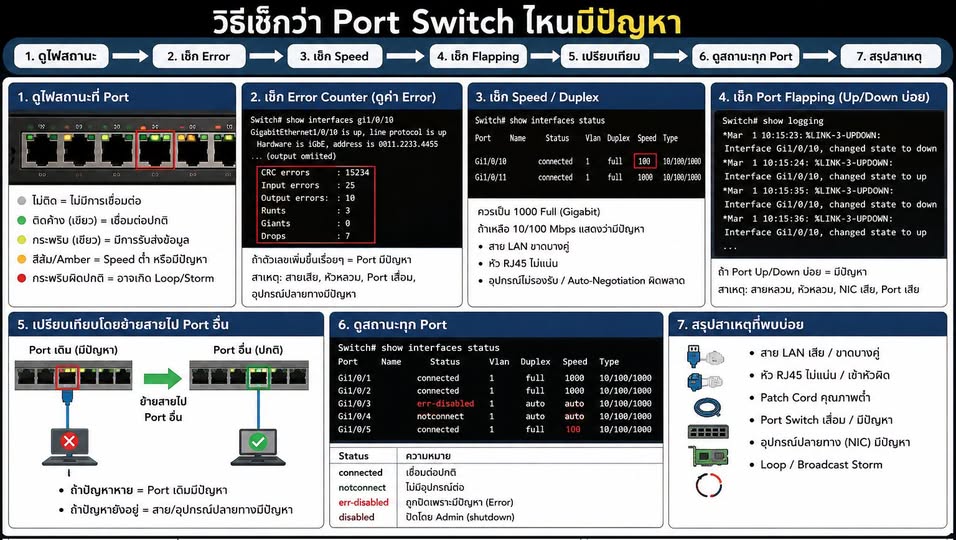
Task: Click the red speed 100 for Gi1/0/5
Action: [x=573, y=429]
